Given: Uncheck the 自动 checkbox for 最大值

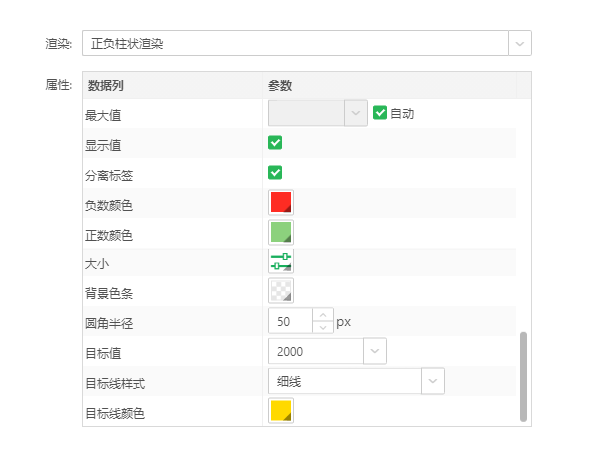Looking at the screenshot, I should coord(380,113).
